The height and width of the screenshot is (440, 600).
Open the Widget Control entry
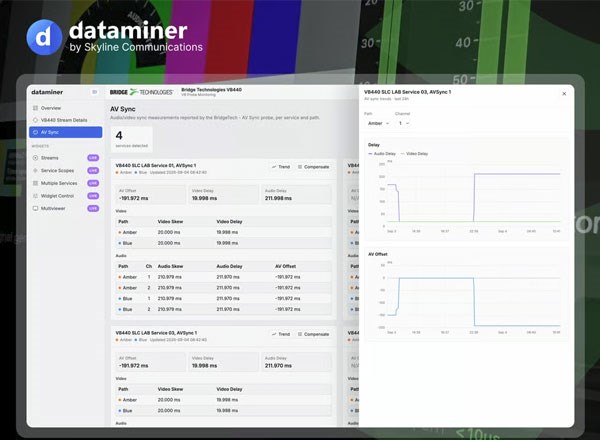pos(65,196)
